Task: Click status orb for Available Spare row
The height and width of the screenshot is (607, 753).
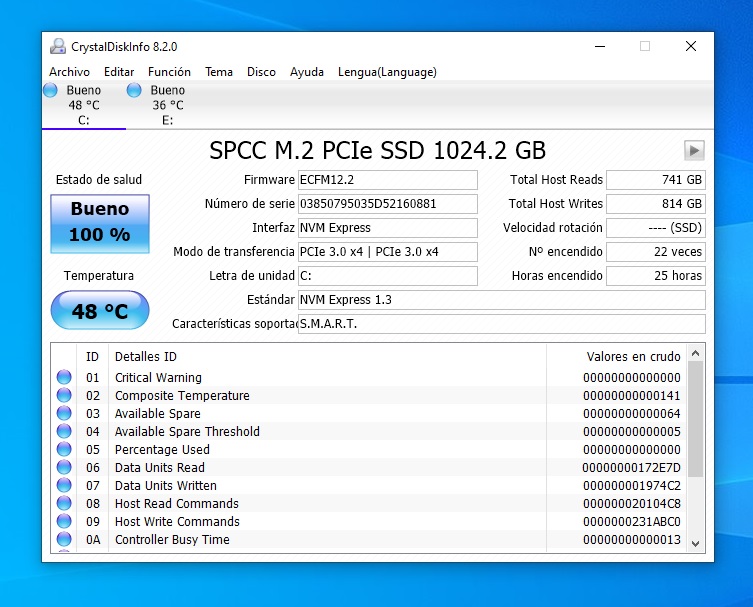Action: tap(64, 414)
